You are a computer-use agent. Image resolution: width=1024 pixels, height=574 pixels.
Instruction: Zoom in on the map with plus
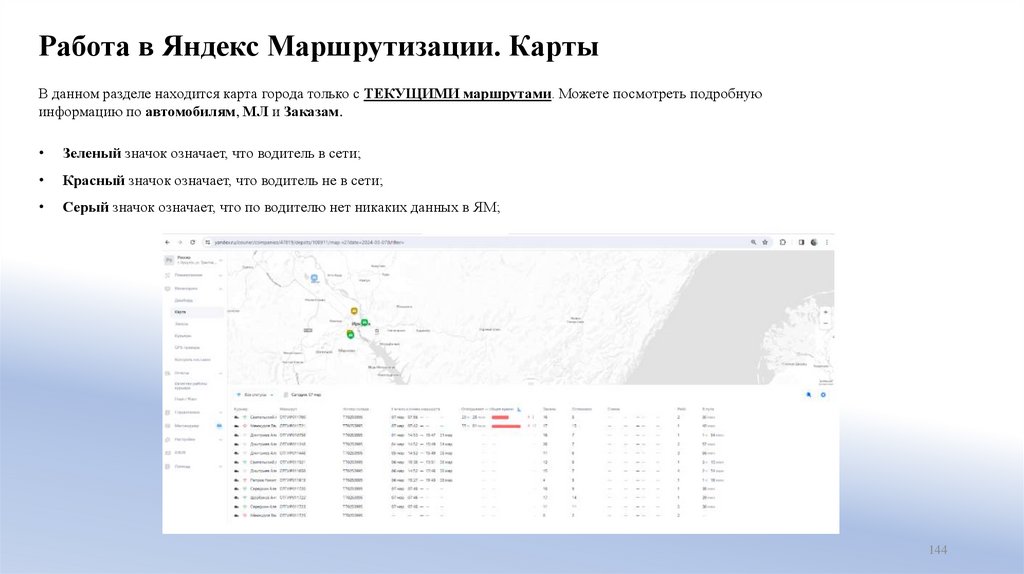coord(826,312)
